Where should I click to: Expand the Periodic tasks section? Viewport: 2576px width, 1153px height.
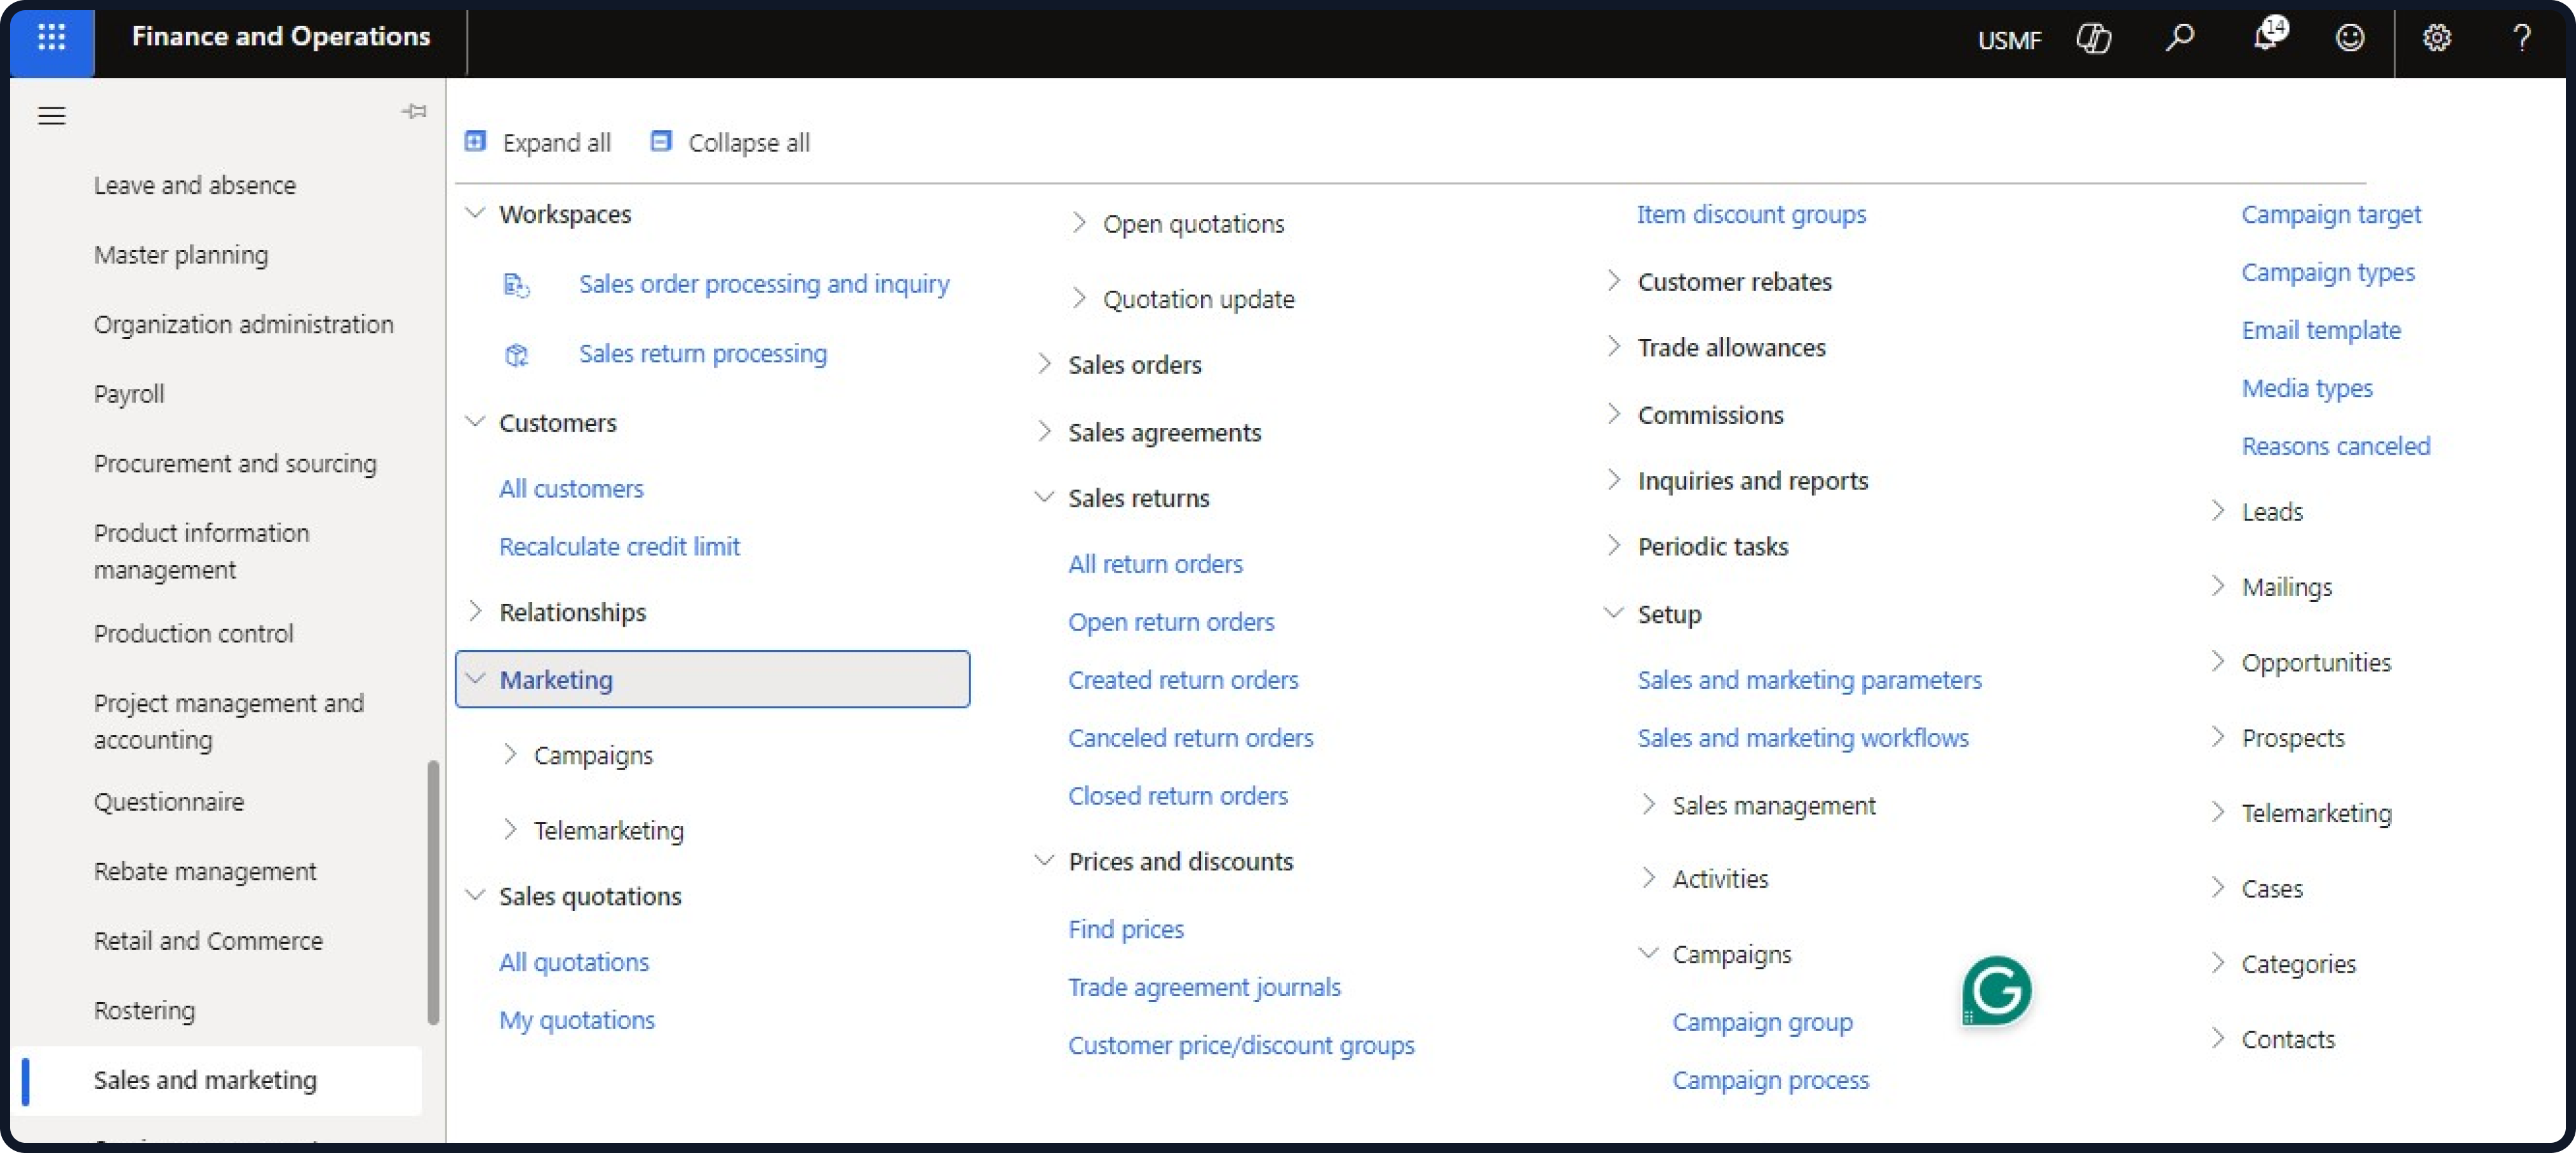(1613, 546)
